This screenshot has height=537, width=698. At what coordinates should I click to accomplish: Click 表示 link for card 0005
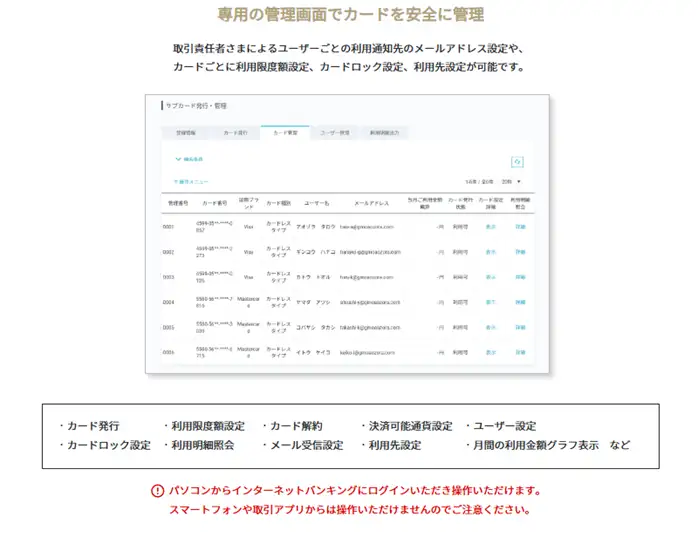point(490,327)
